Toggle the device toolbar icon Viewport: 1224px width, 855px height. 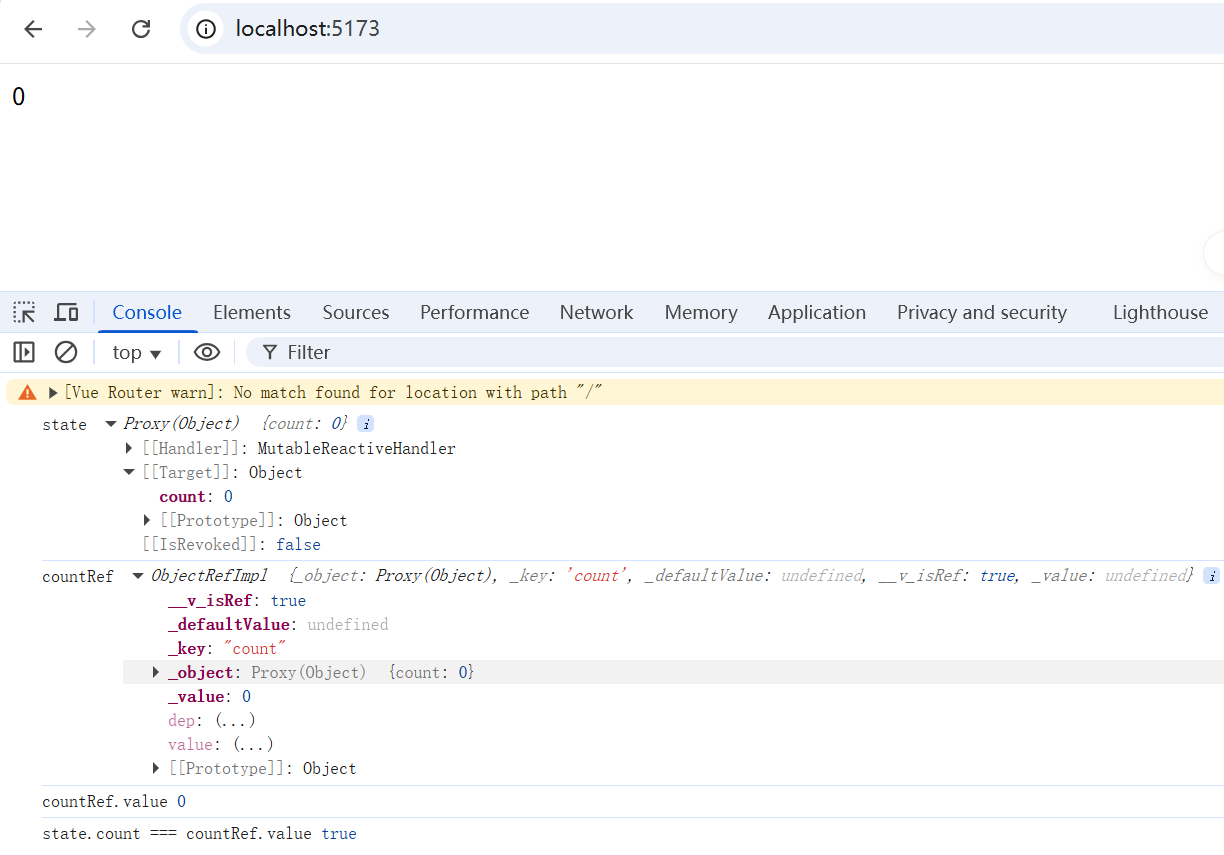(x=66, y=312)
